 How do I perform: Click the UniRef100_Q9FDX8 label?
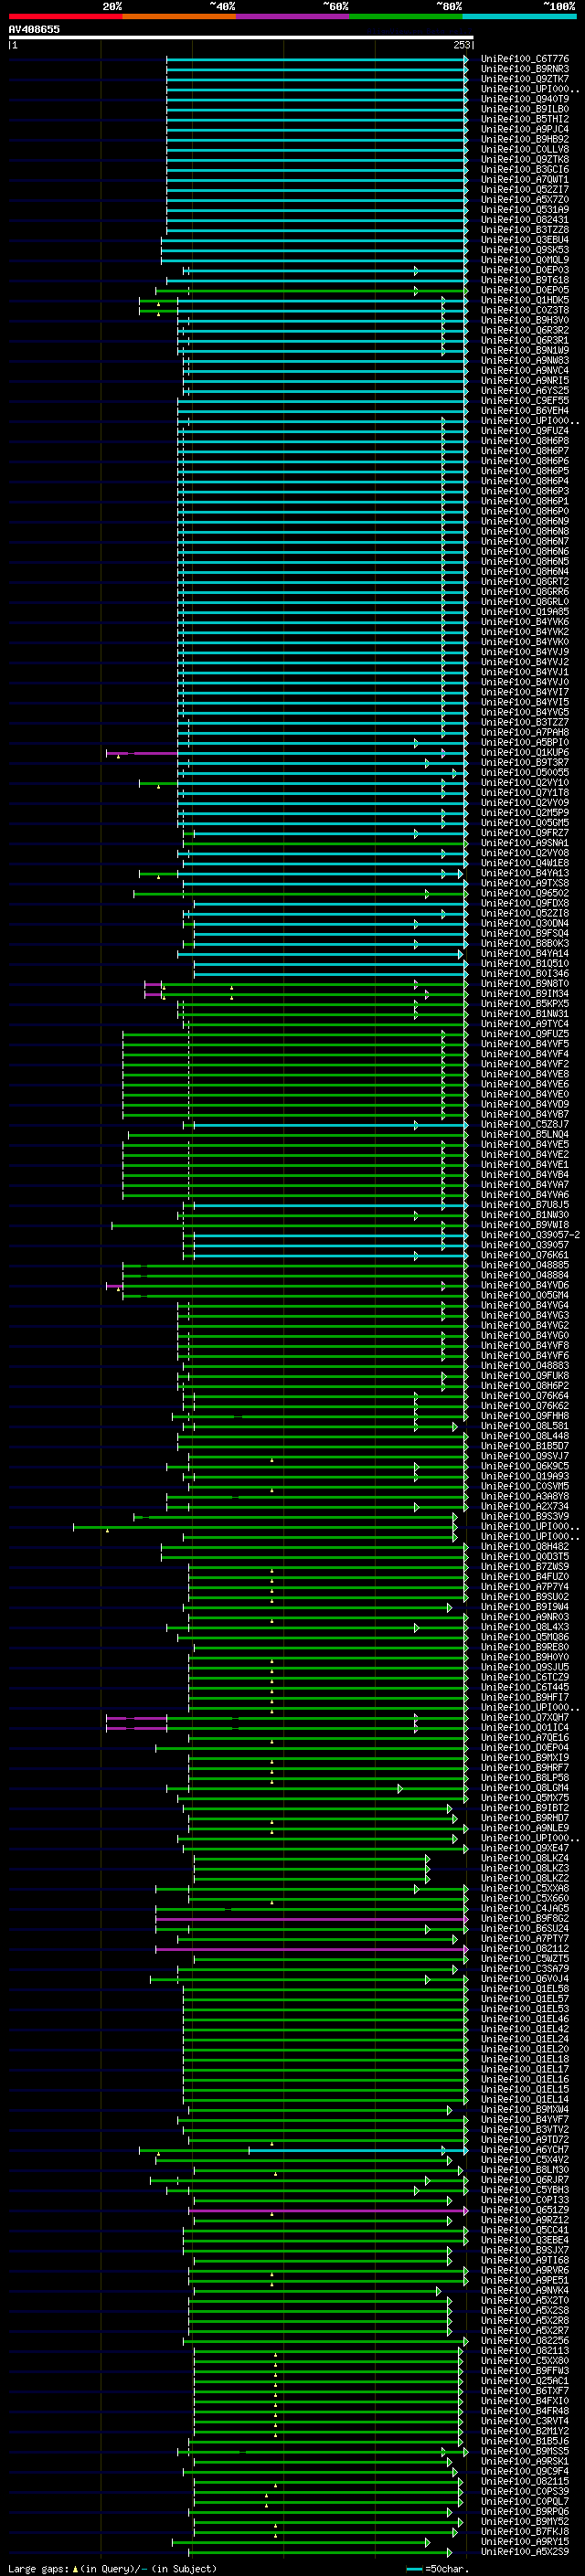525,903
